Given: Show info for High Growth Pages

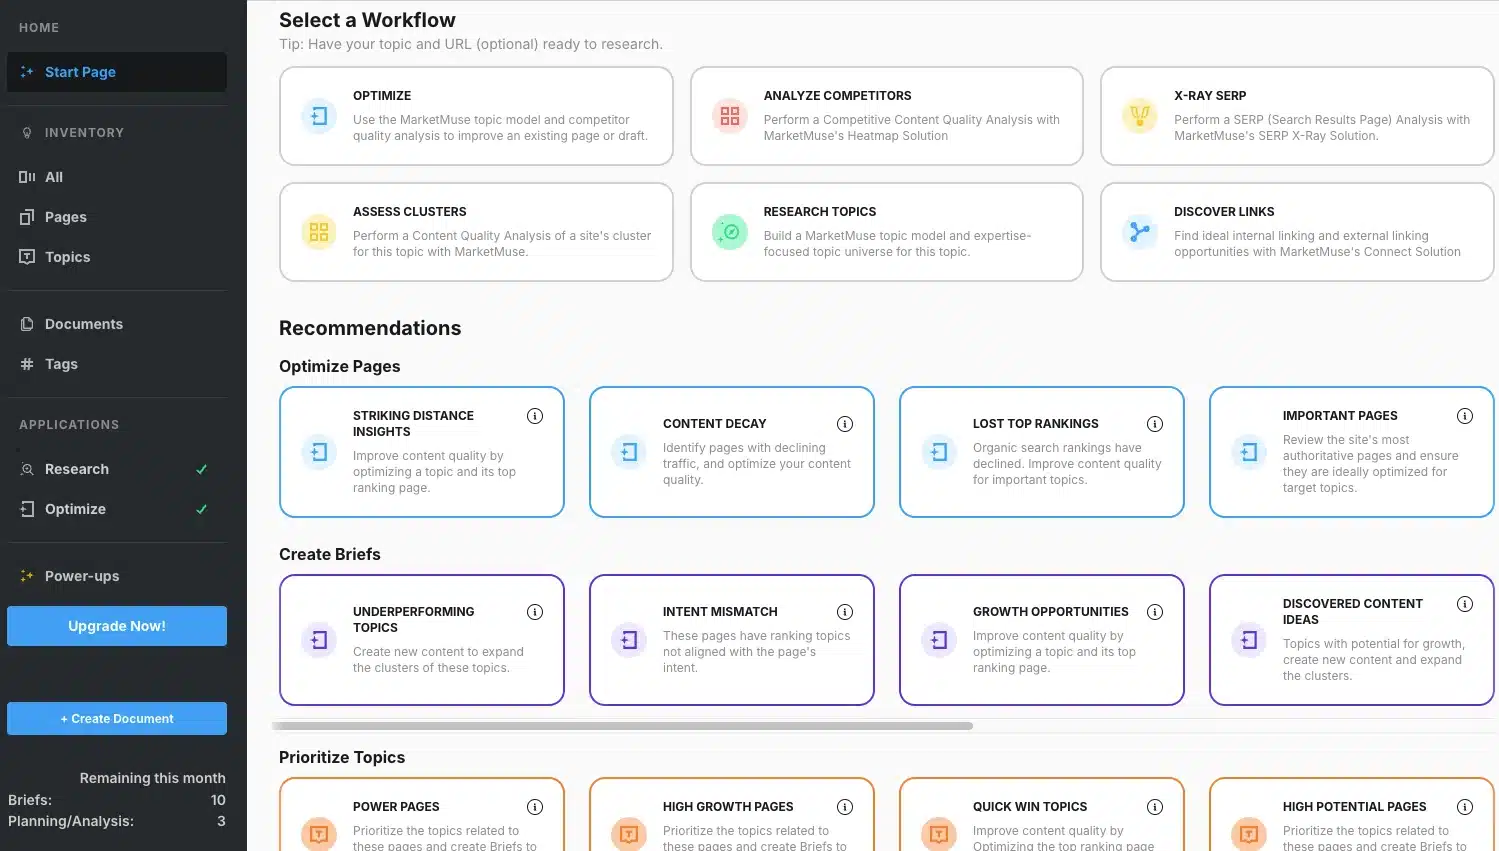Looking at the screenshot, I should point(845,807).
